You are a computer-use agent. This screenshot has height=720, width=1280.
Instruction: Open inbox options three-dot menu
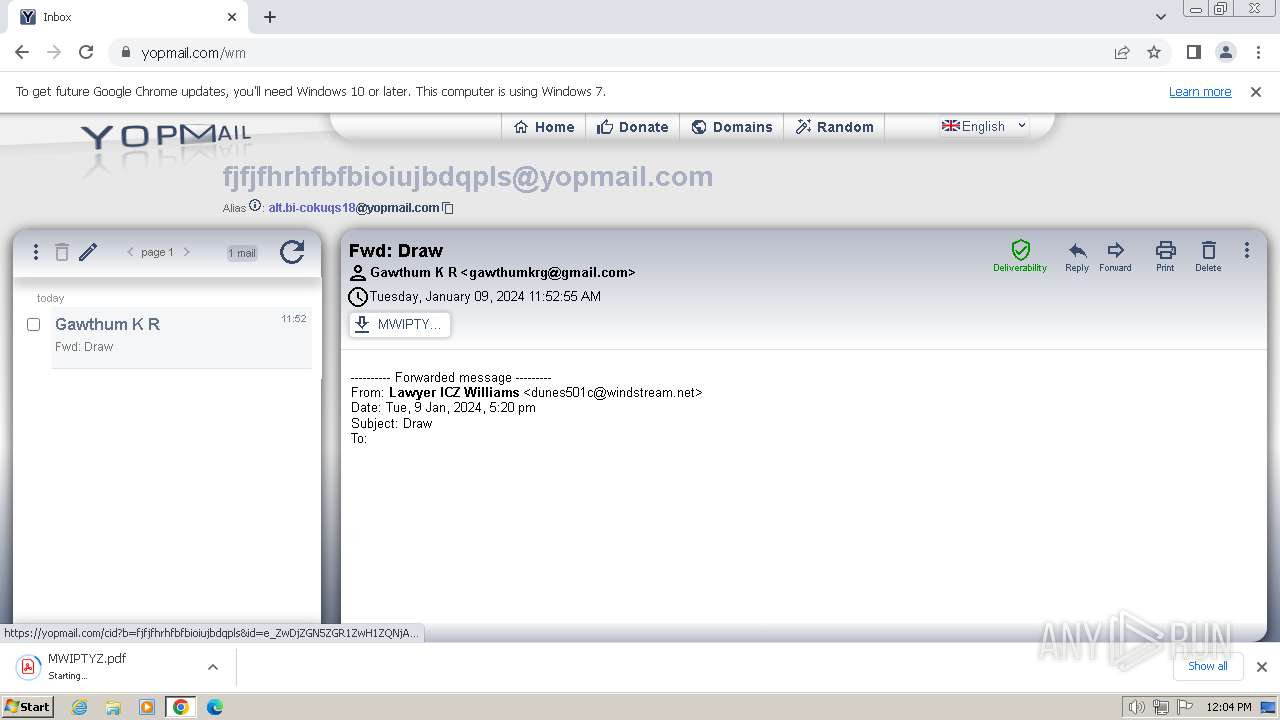point(36,252)
